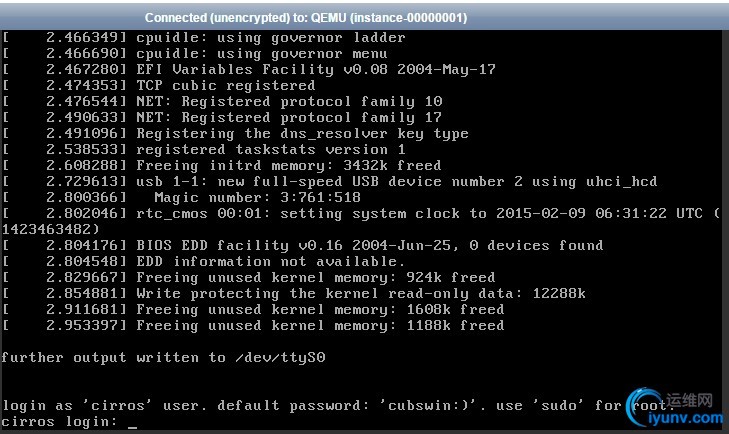
Task: Click the 'protocol family 17' log line
Action: (x=222, y=117)
